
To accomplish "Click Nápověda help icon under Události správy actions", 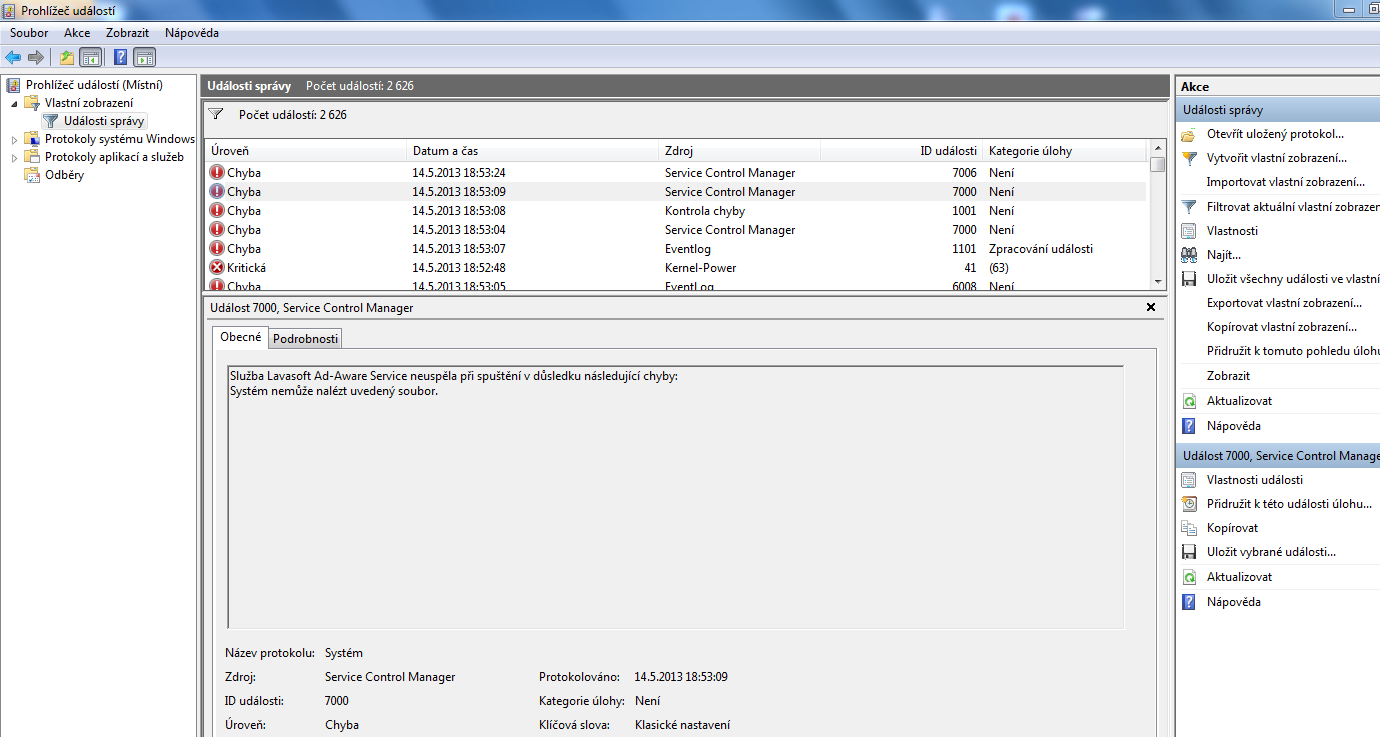I will 1189,426.
